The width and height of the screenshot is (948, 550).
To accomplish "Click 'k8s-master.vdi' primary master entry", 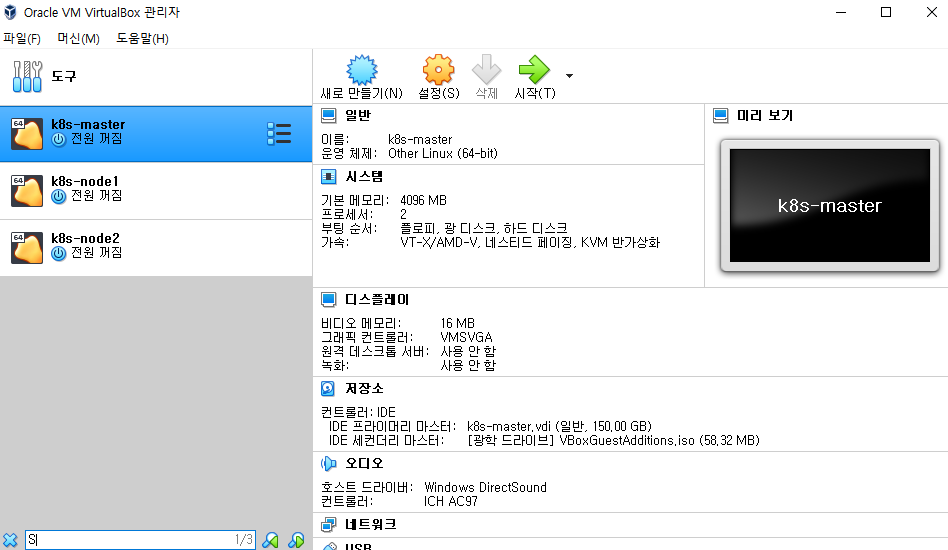I will coord(559,427).
